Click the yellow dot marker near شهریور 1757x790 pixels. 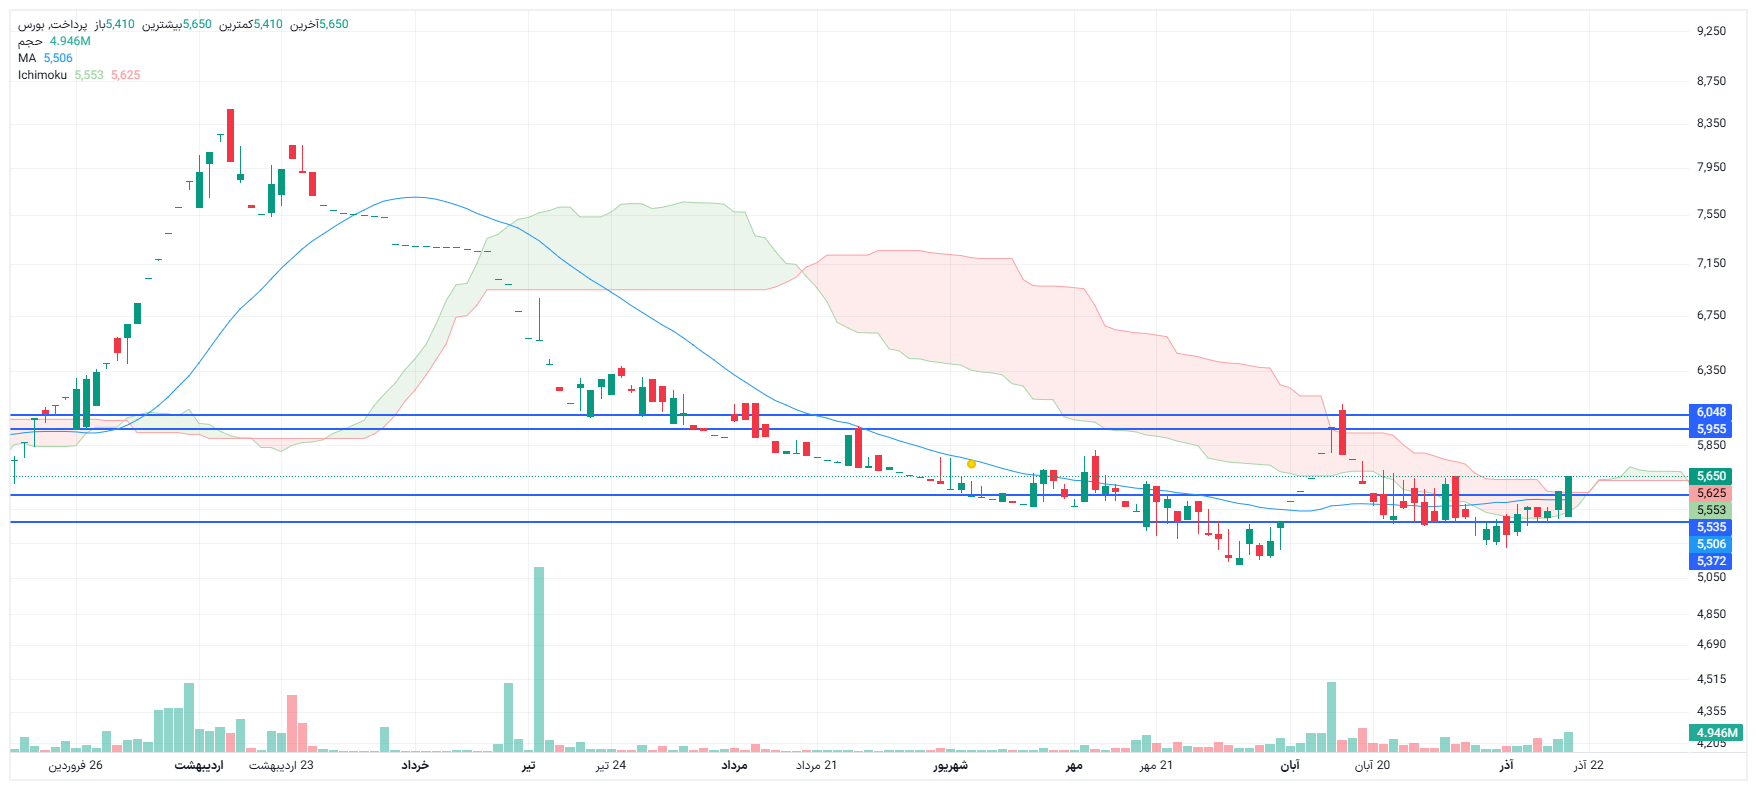click(971, 464)
